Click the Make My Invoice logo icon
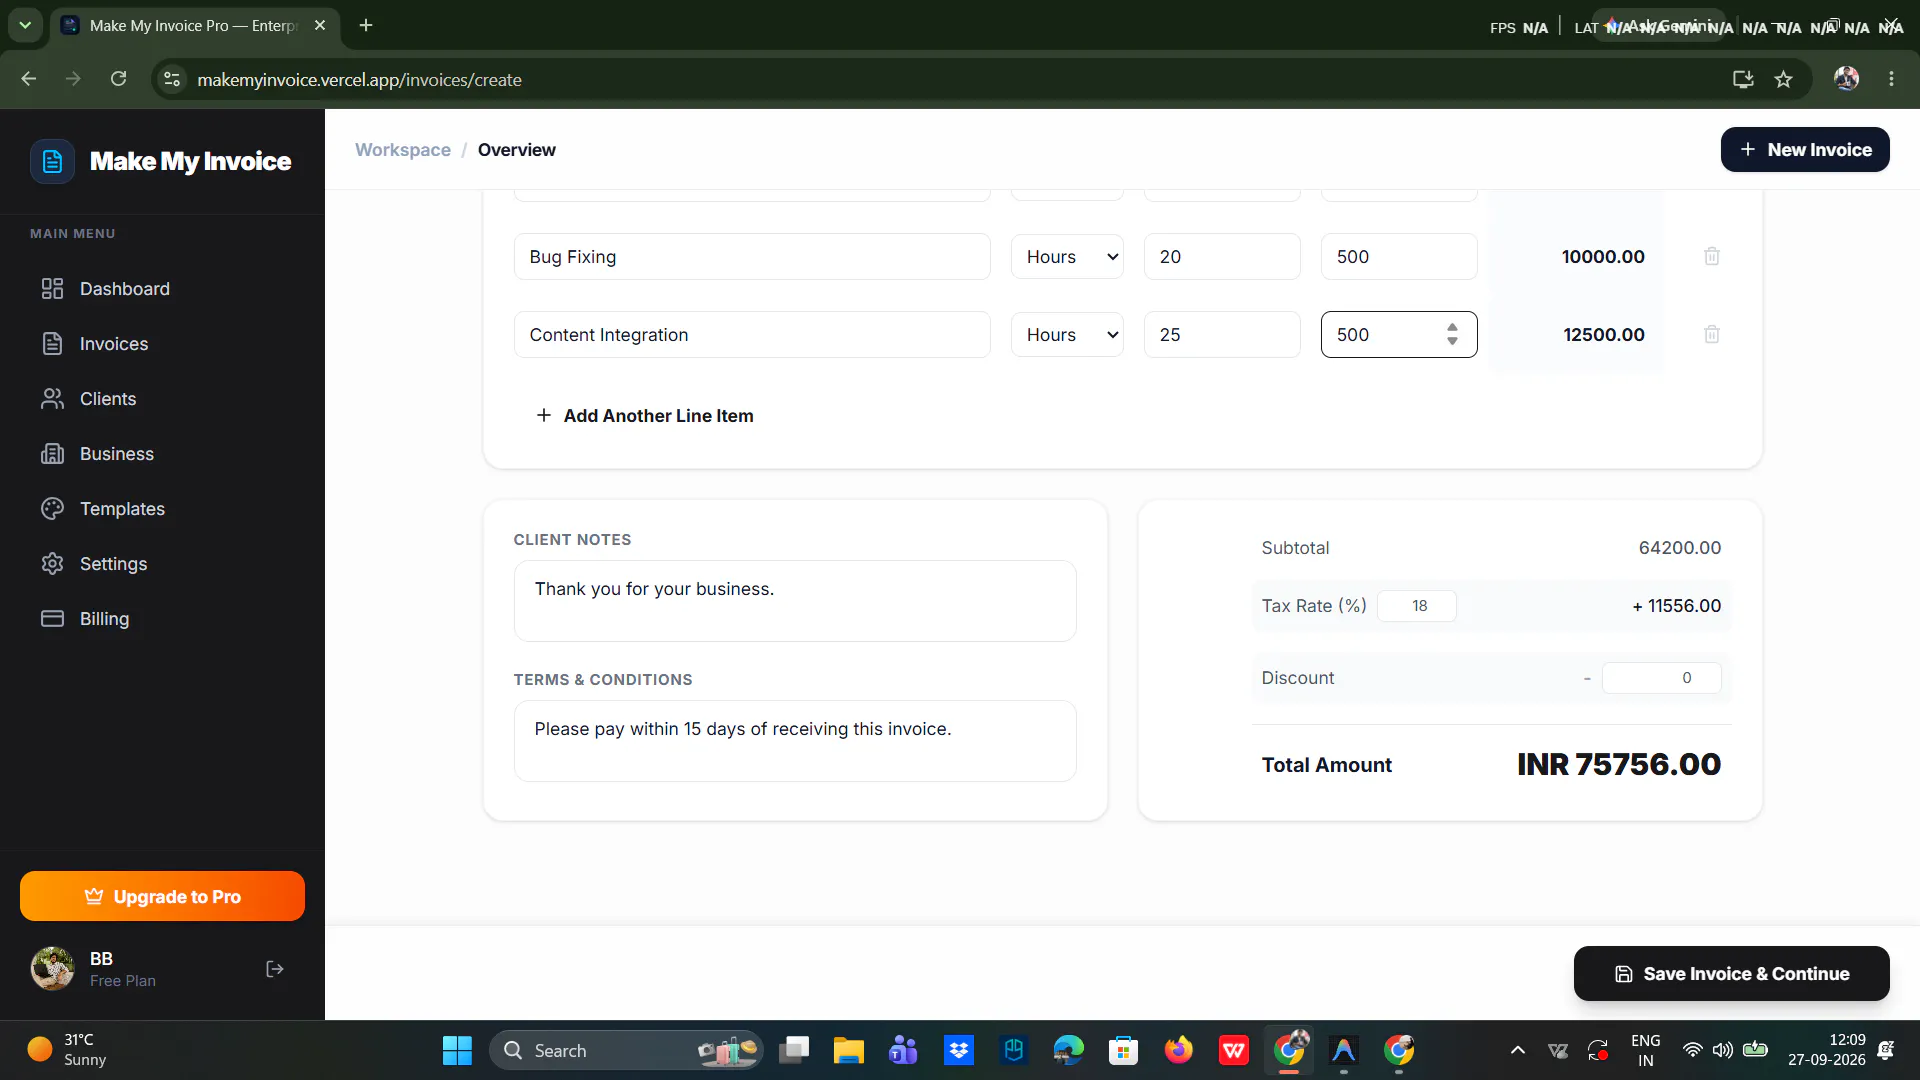 pyautogui.click(x=52, y=161)
